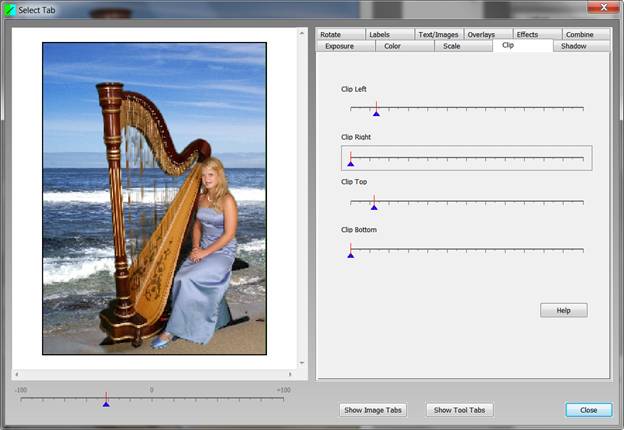The width and height of the screenshot is (624, 430).
Task: Select the Text/Images tab
Action: coord(438,35)
